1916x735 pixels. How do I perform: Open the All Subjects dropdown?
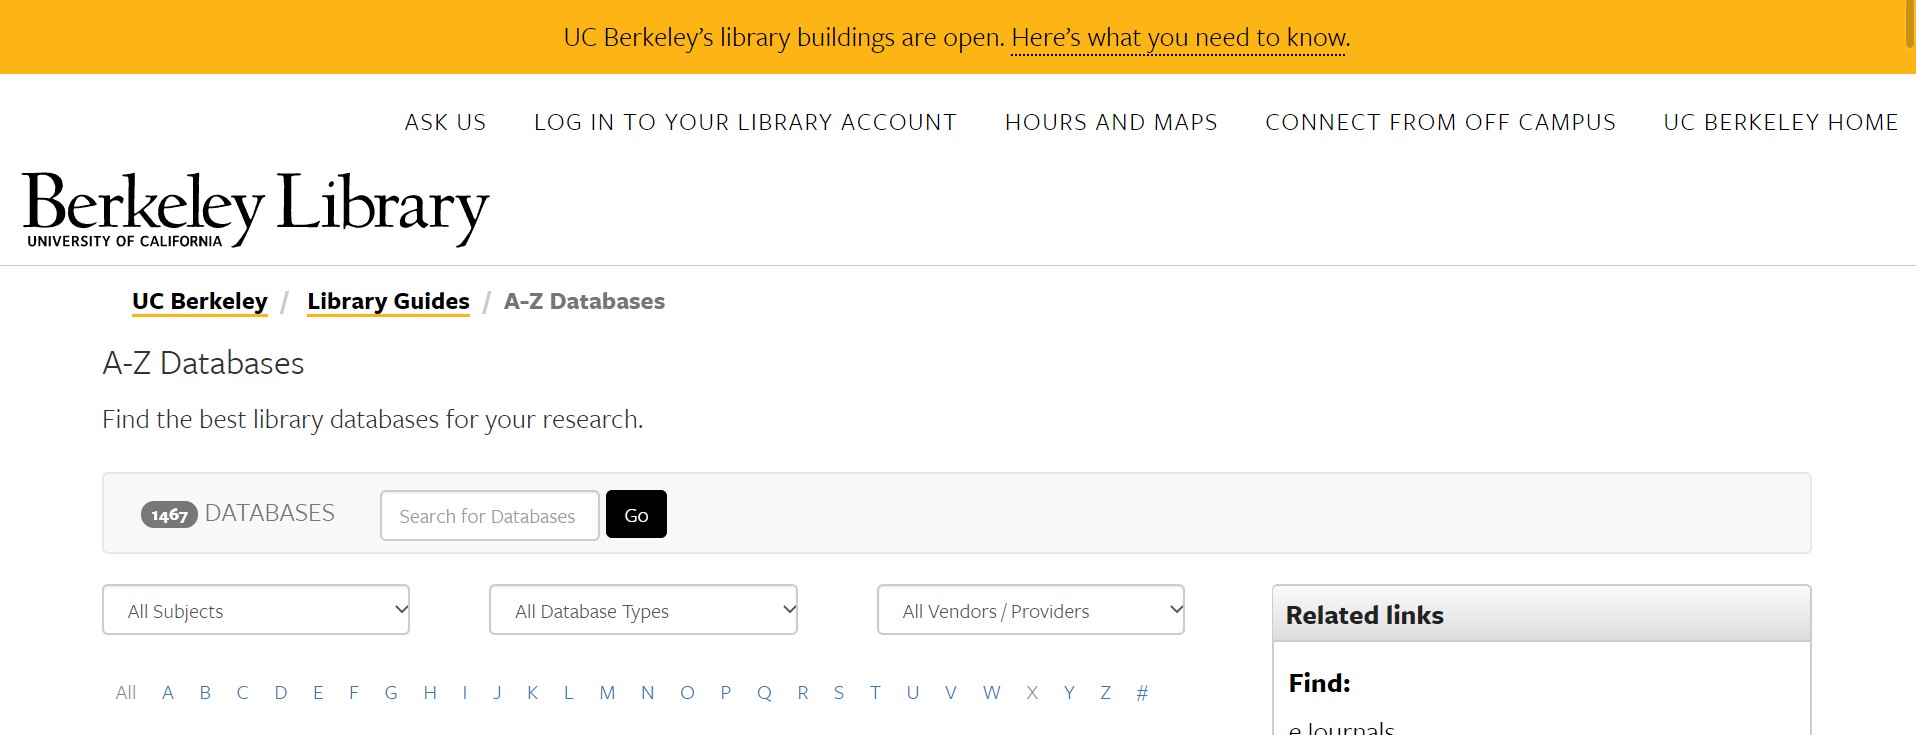(x=256, y=610)
